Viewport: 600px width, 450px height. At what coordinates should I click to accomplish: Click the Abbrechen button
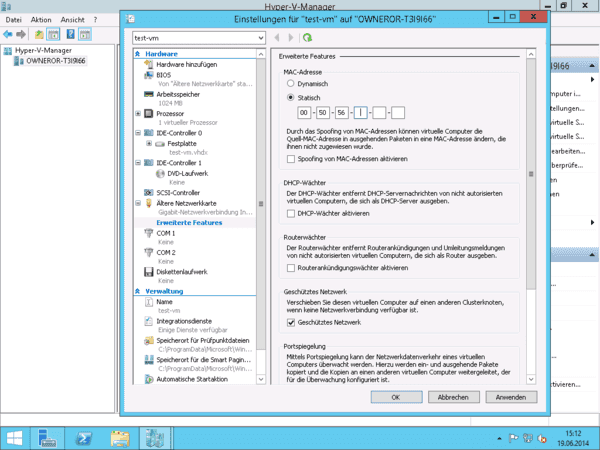(x=453, y=397)
